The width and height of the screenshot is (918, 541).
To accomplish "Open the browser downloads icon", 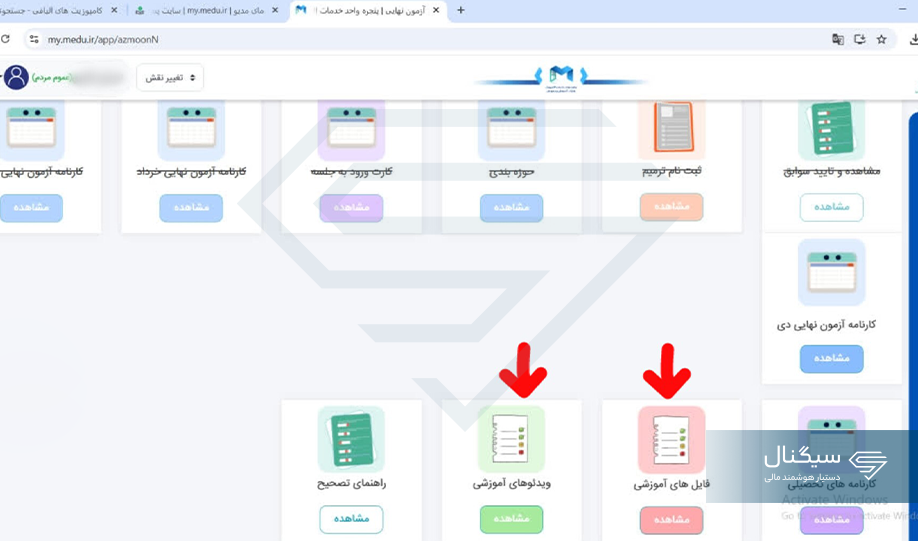I will click(x=913, y=39).
